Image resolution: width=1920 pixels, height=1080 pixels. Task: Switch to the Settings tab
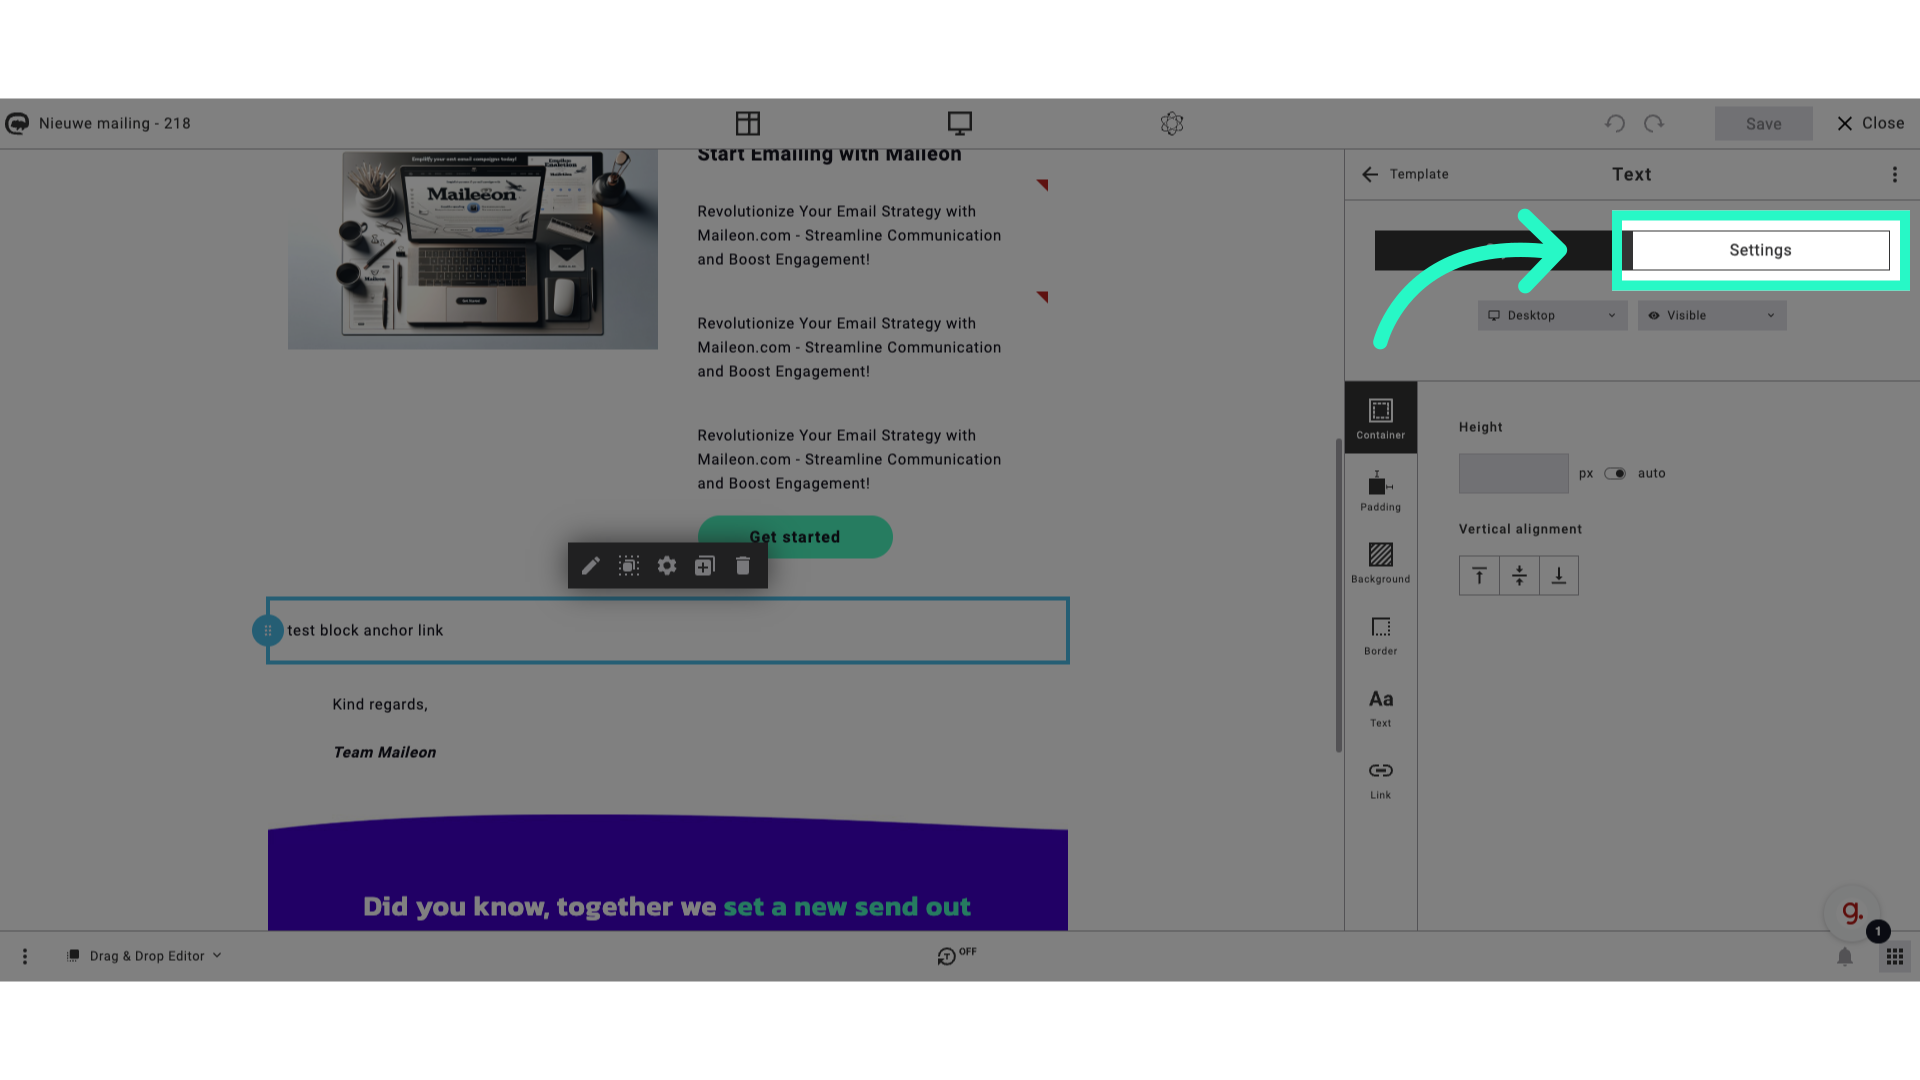click(1760, 250)
